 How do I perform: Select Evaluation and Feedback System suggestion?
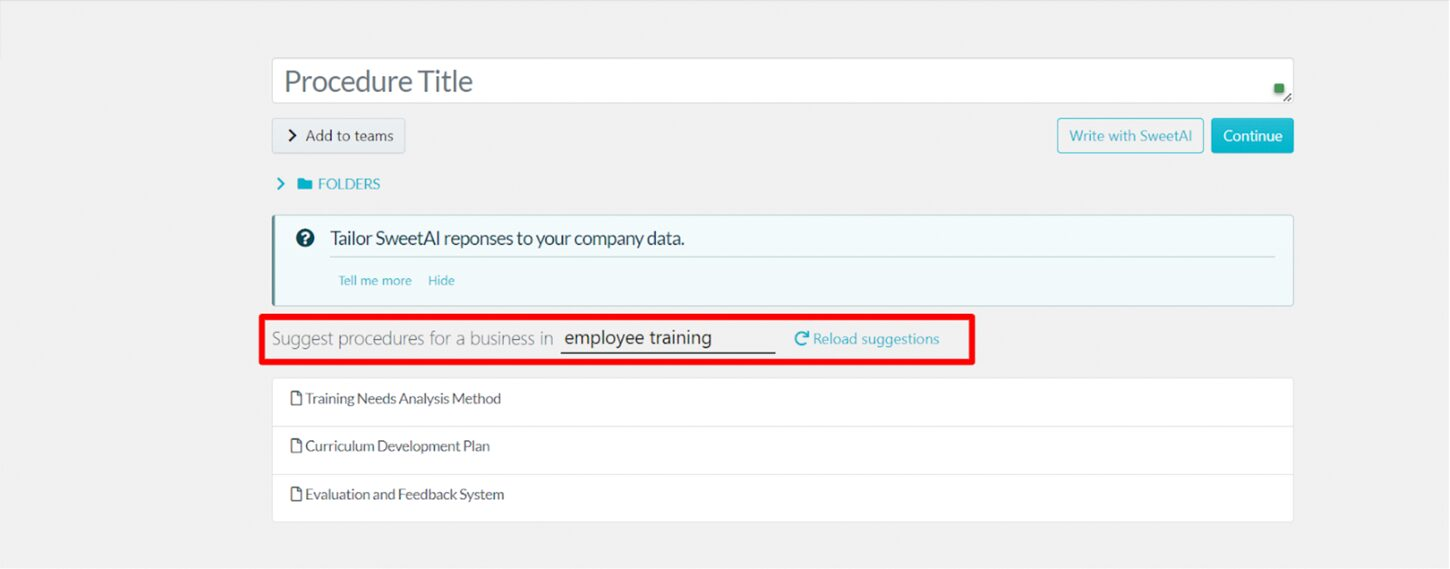click(782, 498)
